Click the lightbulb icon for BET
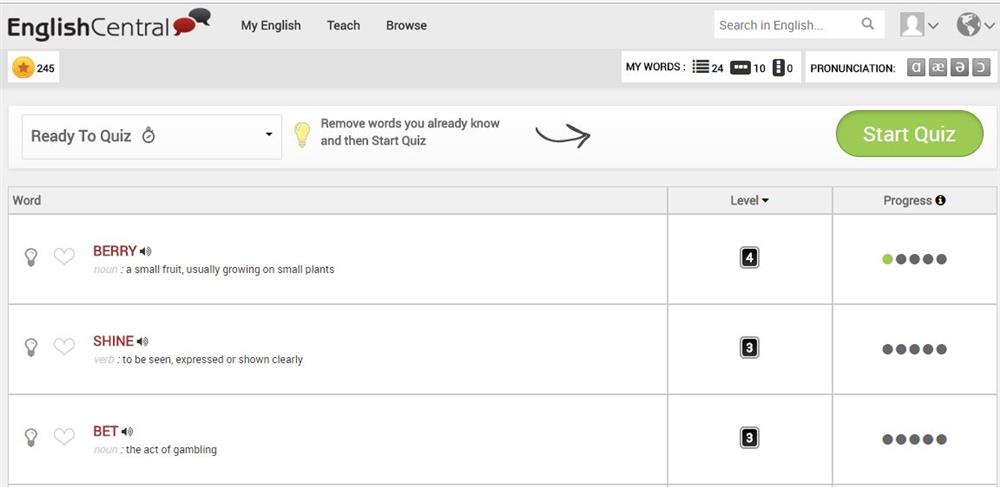 tap(31, 437)
